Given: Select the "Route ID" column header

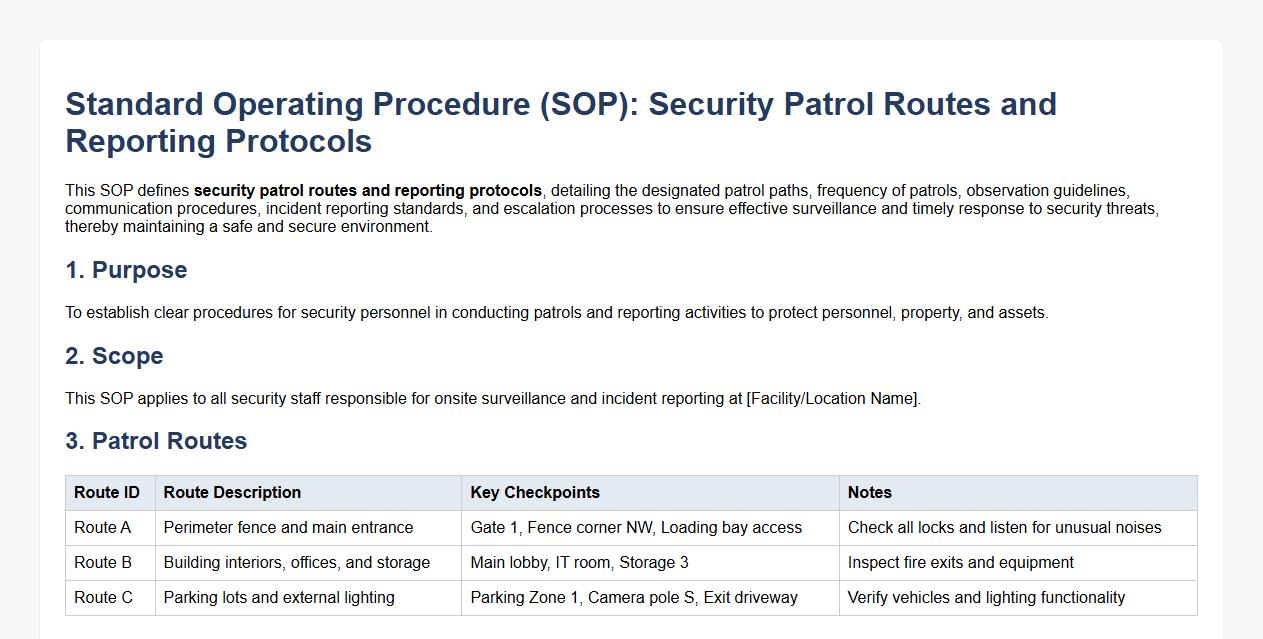Looking at the screenshot, I should (107, 493).
